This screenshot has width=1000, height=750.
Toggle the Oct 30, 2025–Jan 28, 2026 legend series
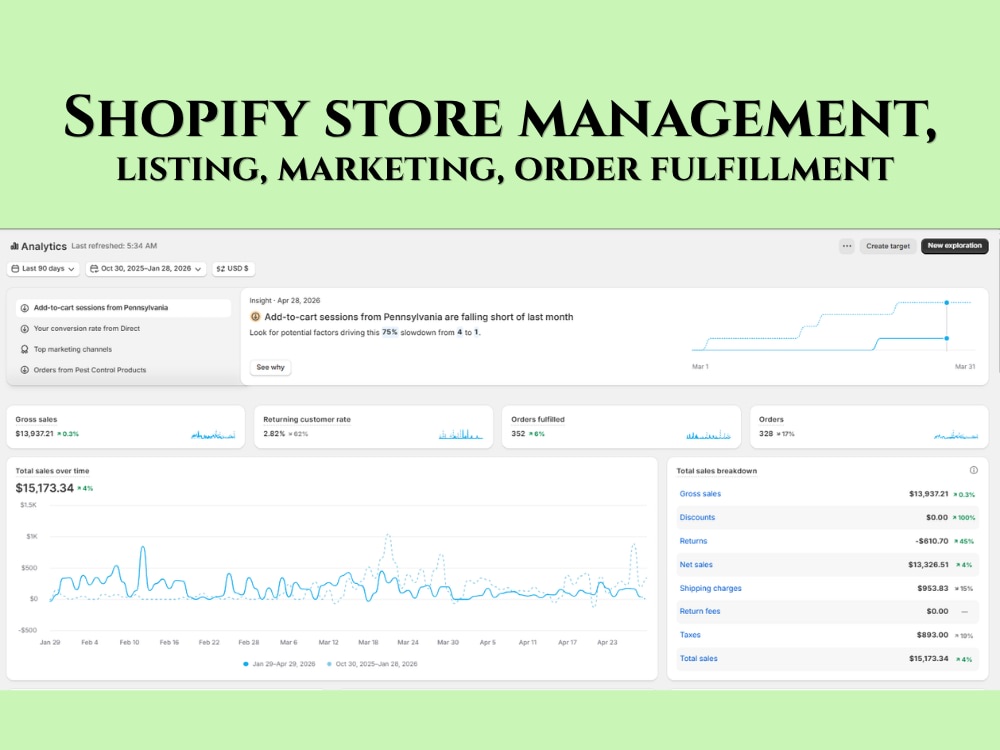[372, 664]
